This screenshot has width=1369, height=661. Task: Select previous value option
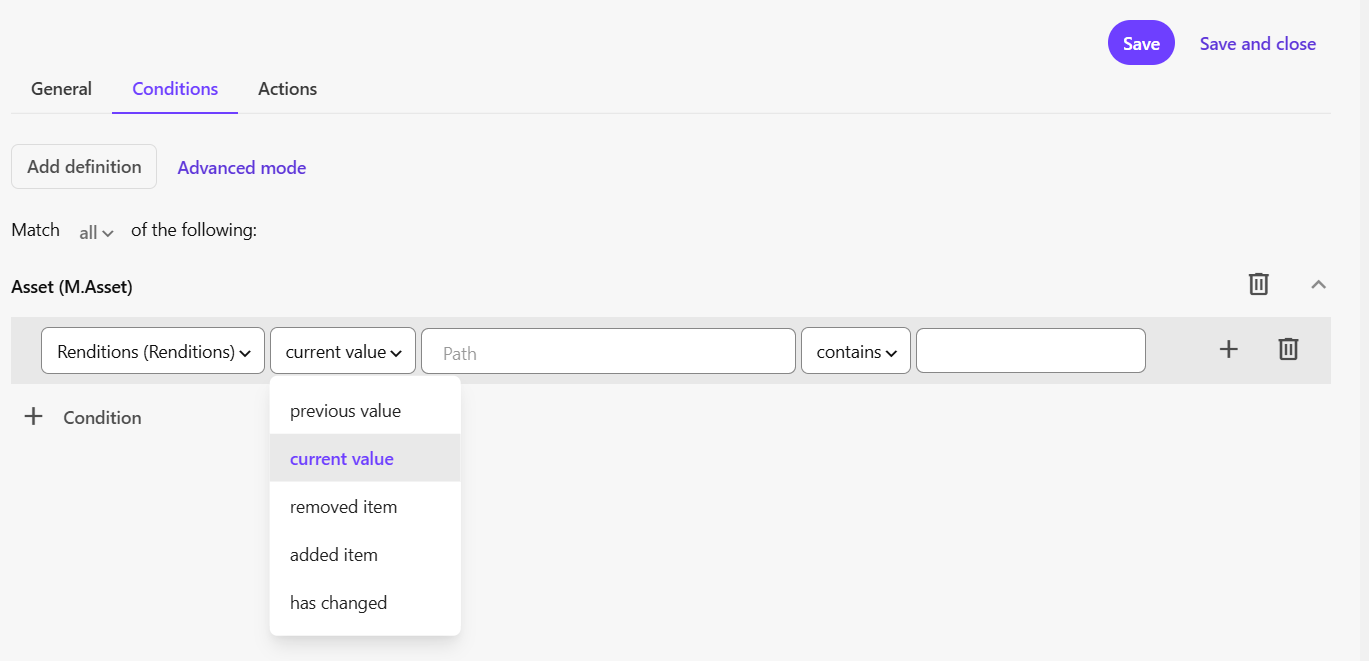(x=345, y=411)
